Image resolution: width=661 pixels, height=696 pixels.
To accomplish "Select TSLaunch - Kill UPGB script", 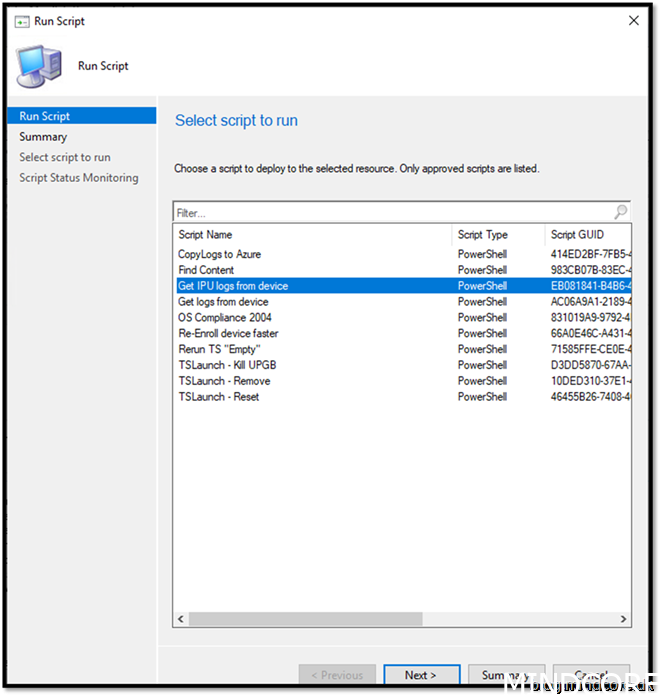I will pyautogui.click(x=227, y=365).
